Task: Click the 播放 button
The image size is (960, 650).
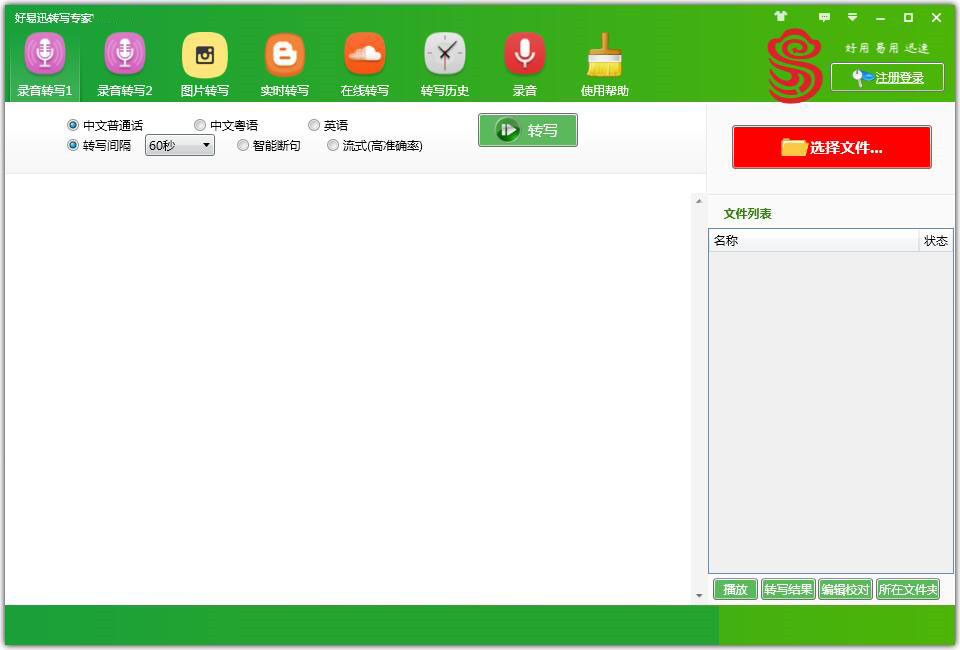Action: (x=735, y=589)
